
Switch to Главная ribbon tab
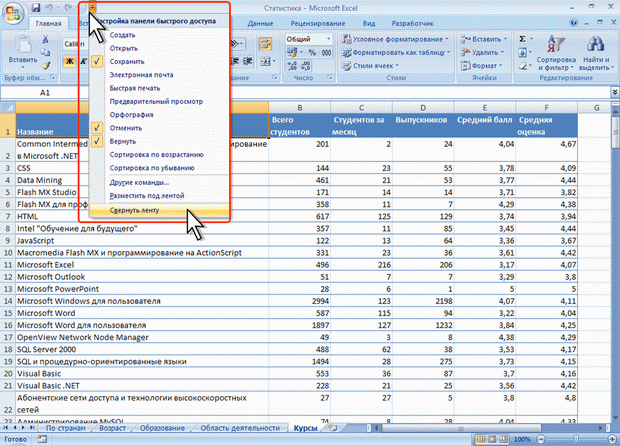pyautogui.click(x=48, y=23)
